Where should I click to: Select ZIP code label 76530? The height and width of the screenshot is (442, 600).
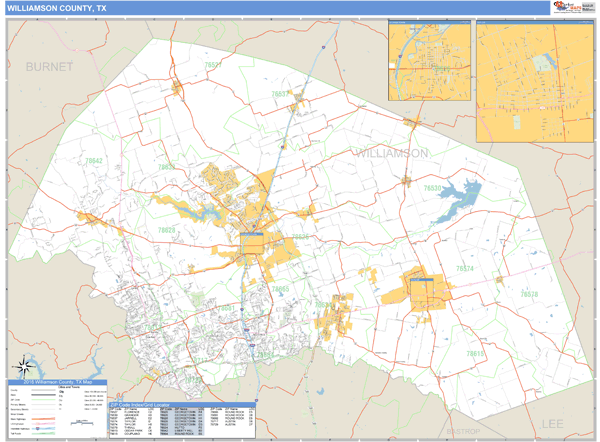[432, 188]
